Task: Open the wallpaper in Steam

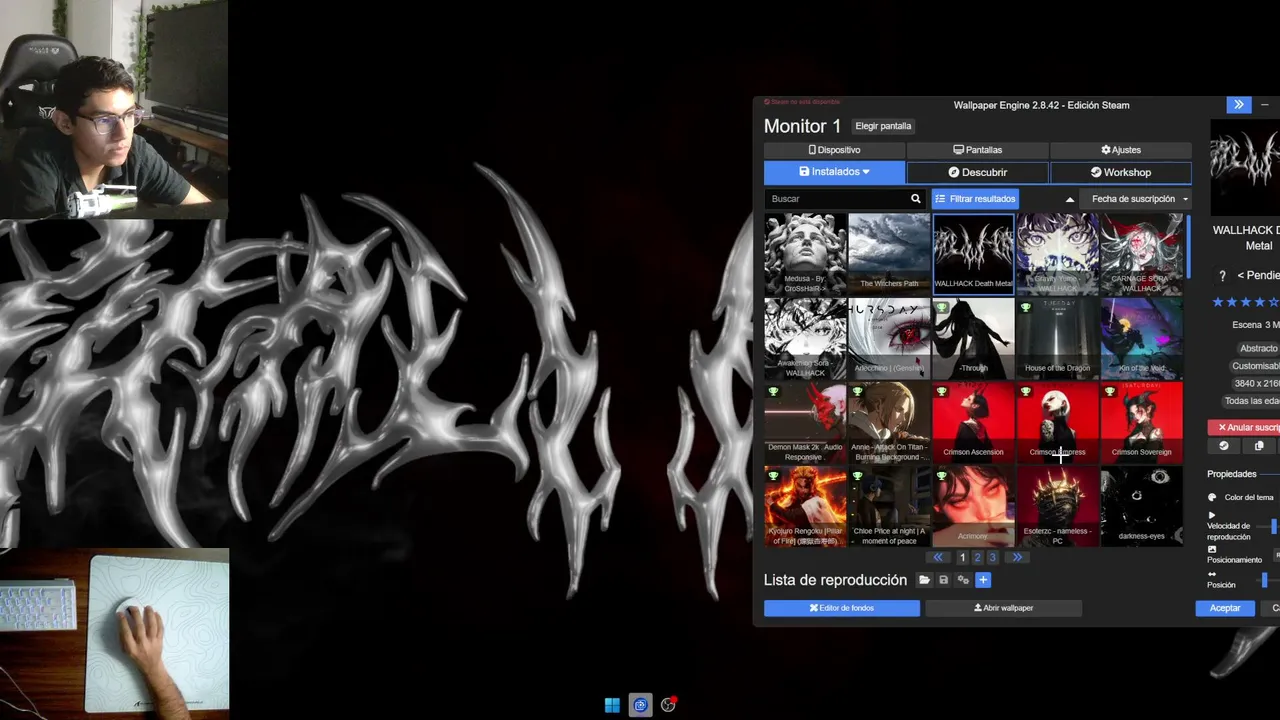Action: pos(1226,446)
